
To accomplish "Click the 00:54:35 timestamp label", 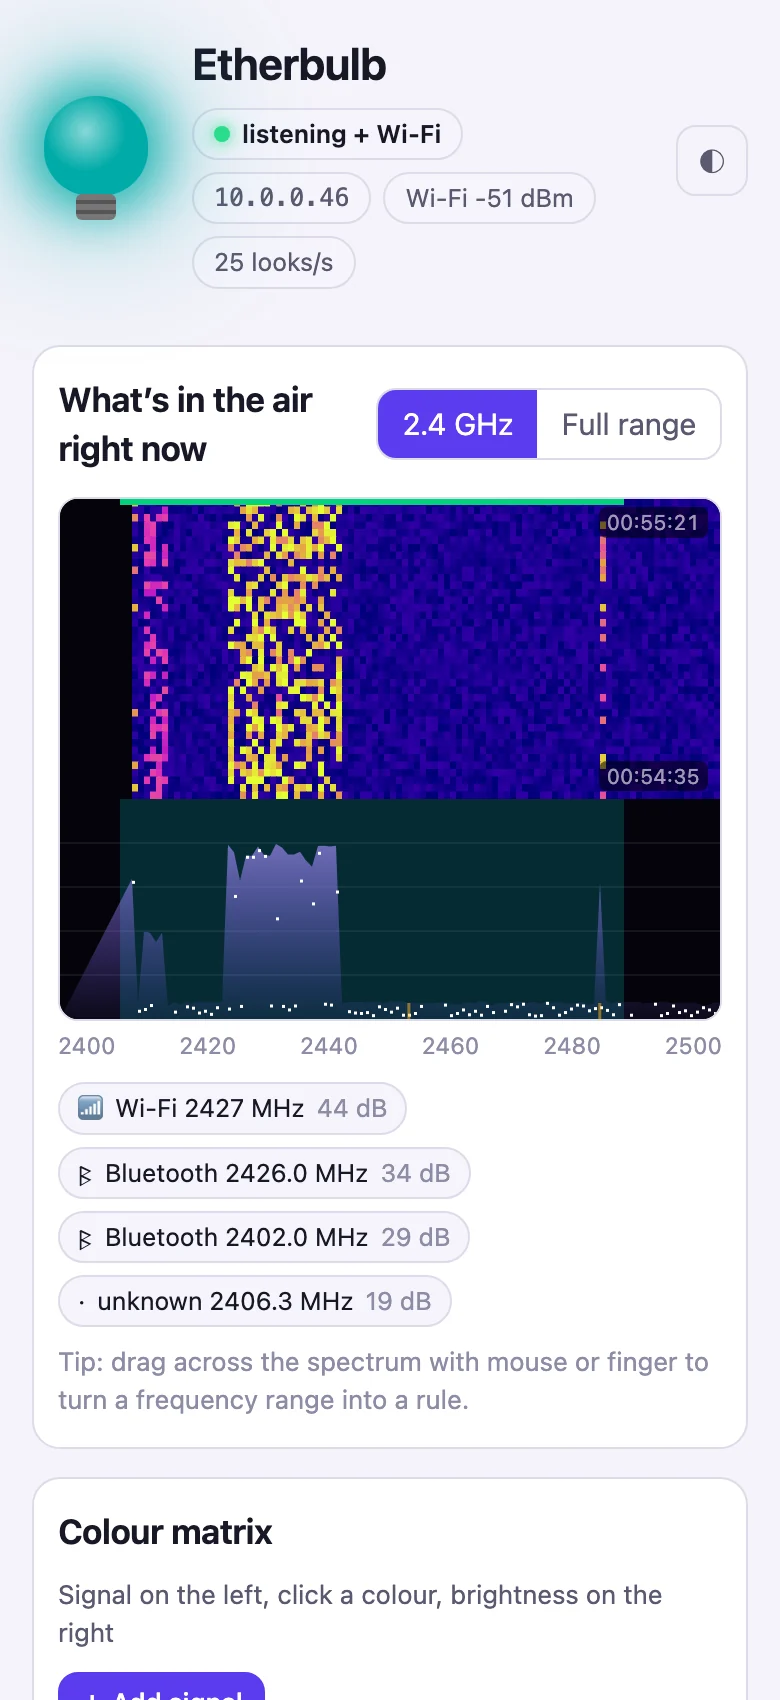I will click(653, 776).
